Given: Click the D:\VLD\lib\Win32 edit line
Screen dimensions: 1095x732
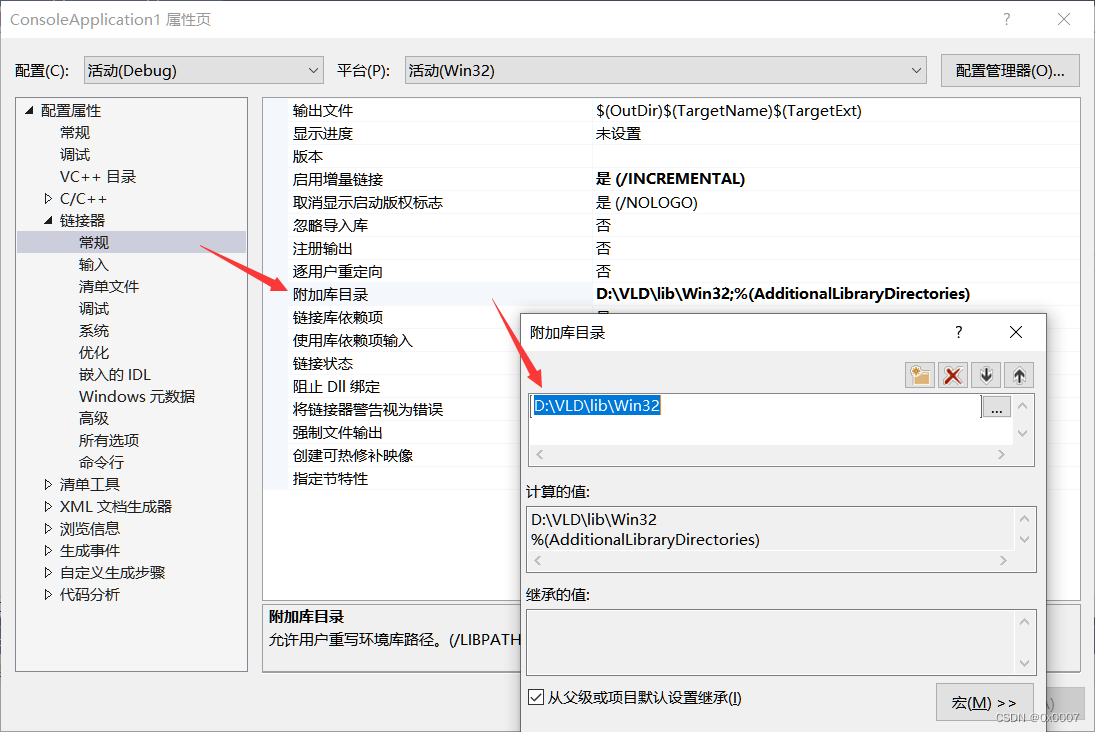Looking at the screenshot, I should [756, 406].
